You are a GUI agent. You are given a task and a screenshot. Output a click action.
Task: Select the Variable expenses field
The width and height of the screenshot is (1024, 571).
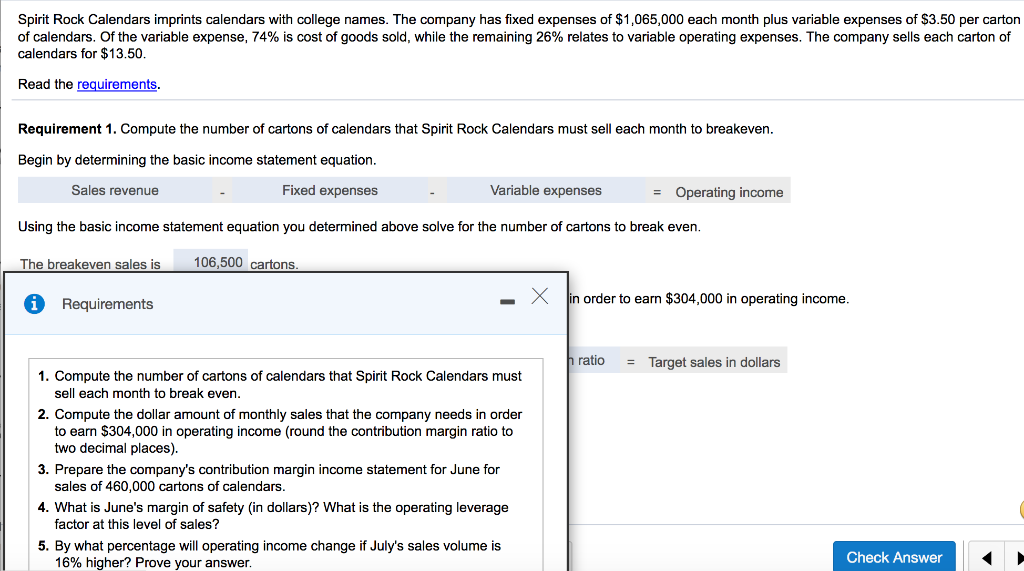click(546, 190)
